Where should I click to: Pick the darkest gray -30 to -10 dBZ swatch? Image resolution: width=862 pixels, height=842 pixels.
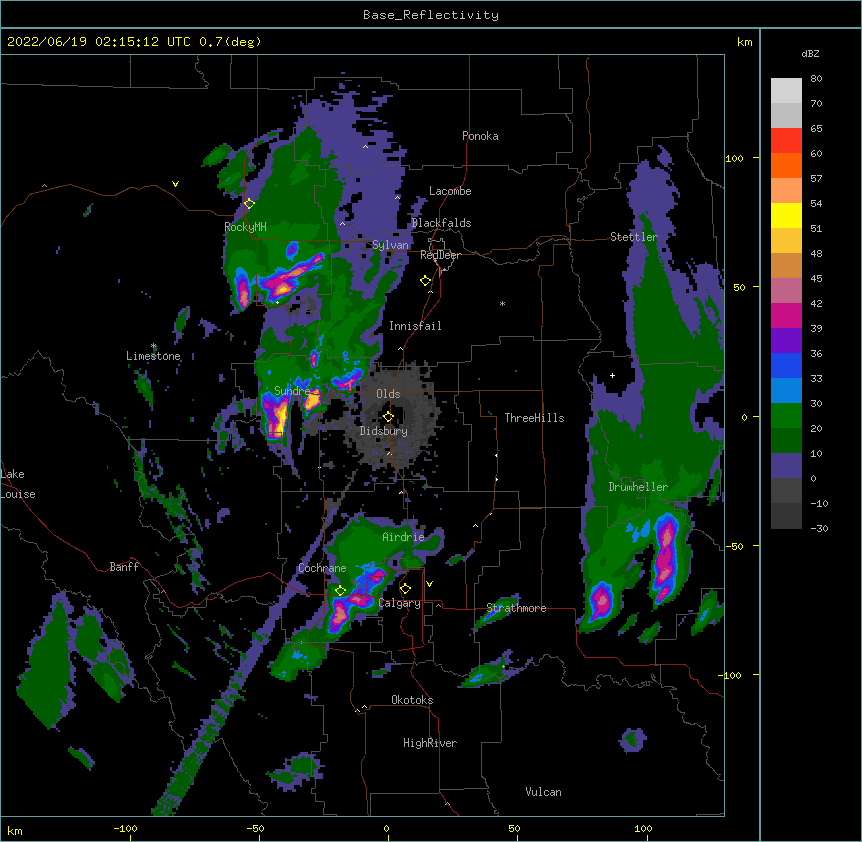(x=786, y=516)
